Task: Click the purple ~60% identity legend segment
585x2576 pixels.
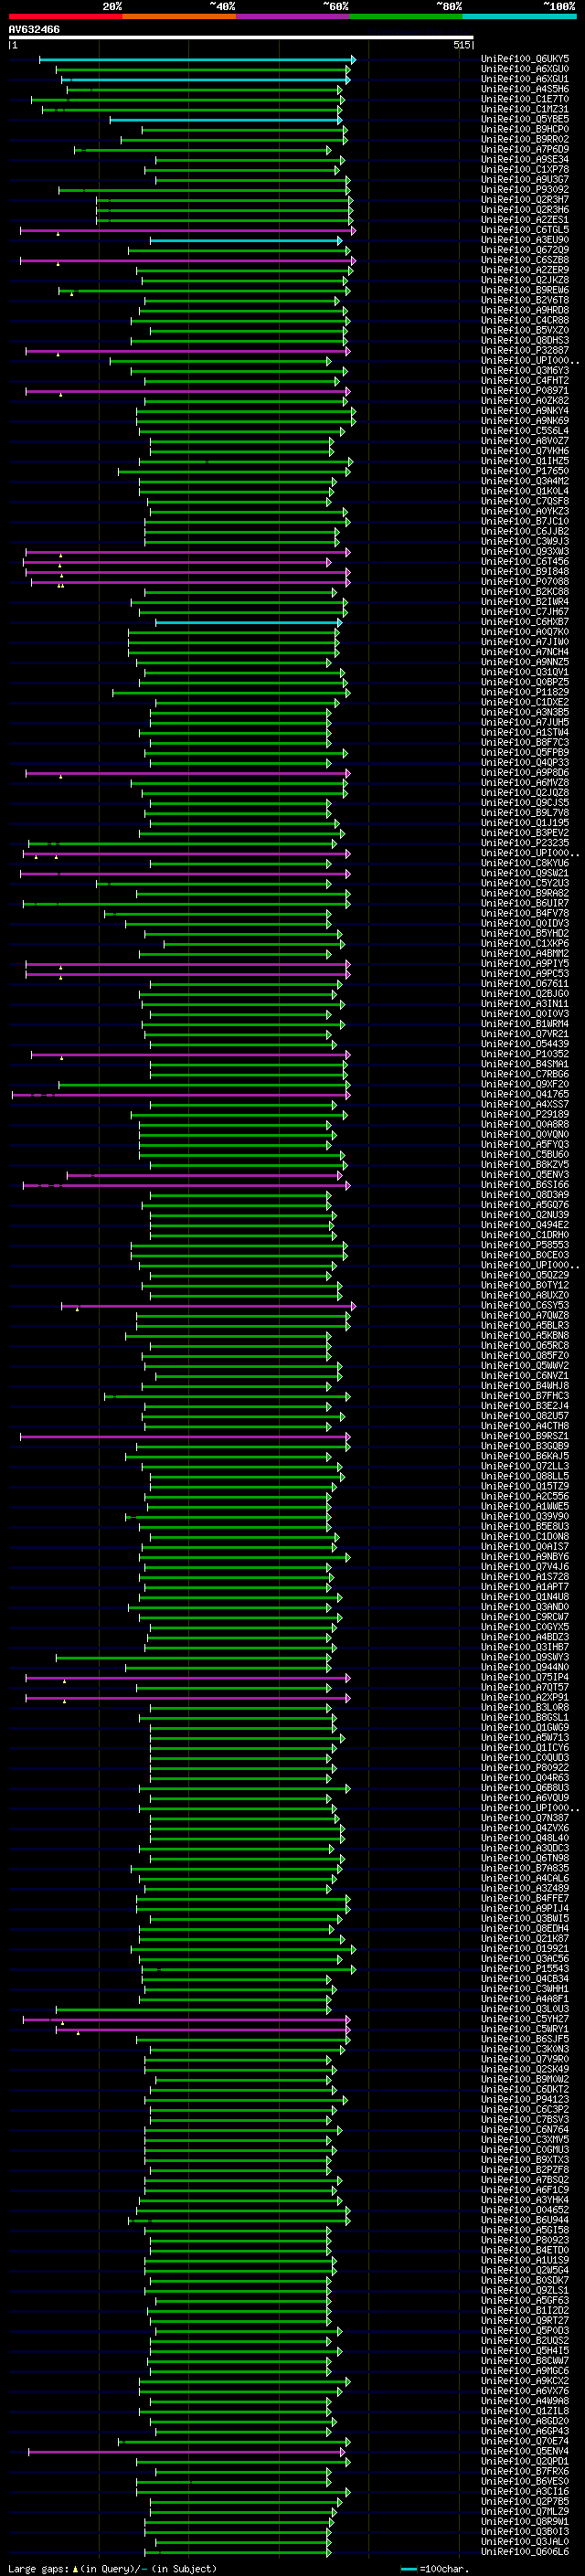Action: point(293,16)
